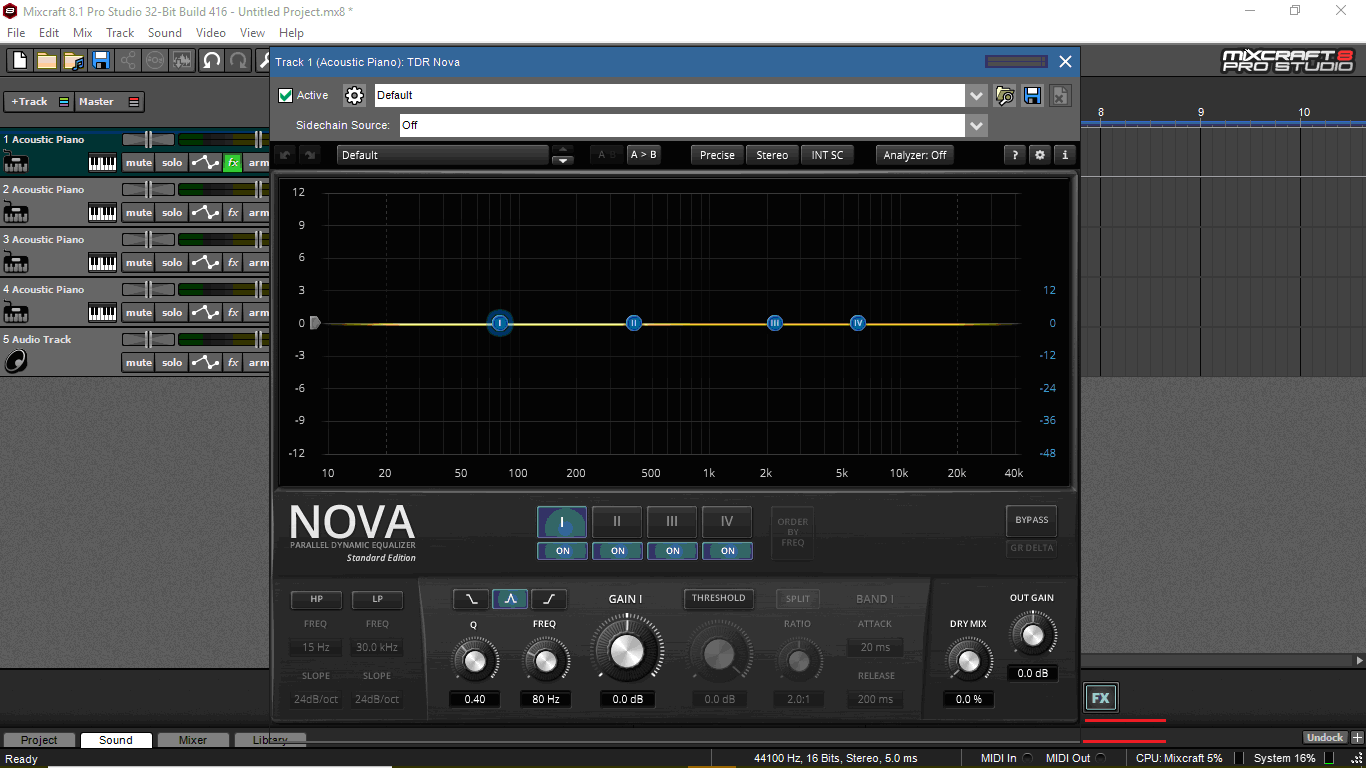
Task: Step to next Nova preset arrow
Action: tap(563, 160)
